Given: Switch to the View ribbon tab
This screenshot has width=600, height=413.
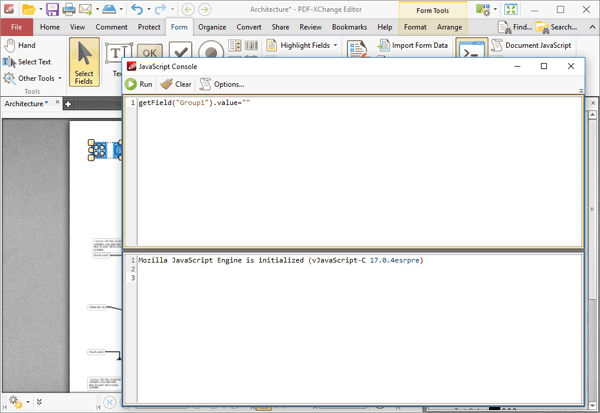Looking at the screenshot, I should click(77, 27).
